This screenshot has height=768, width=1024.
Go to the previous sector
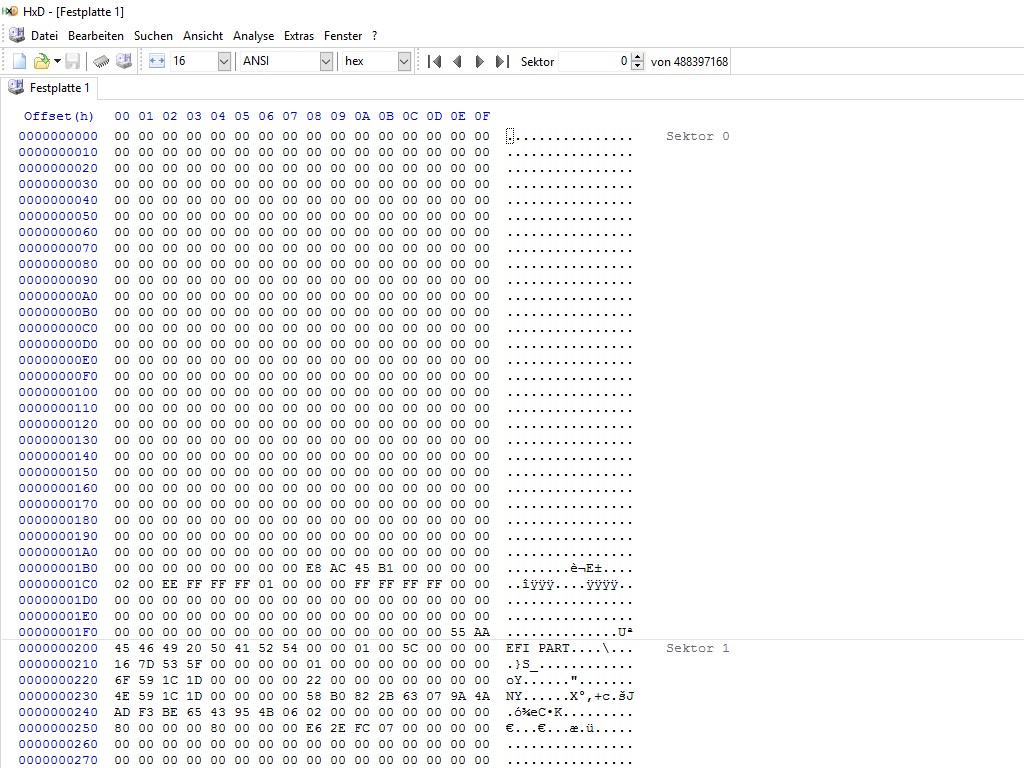(457, 61)
